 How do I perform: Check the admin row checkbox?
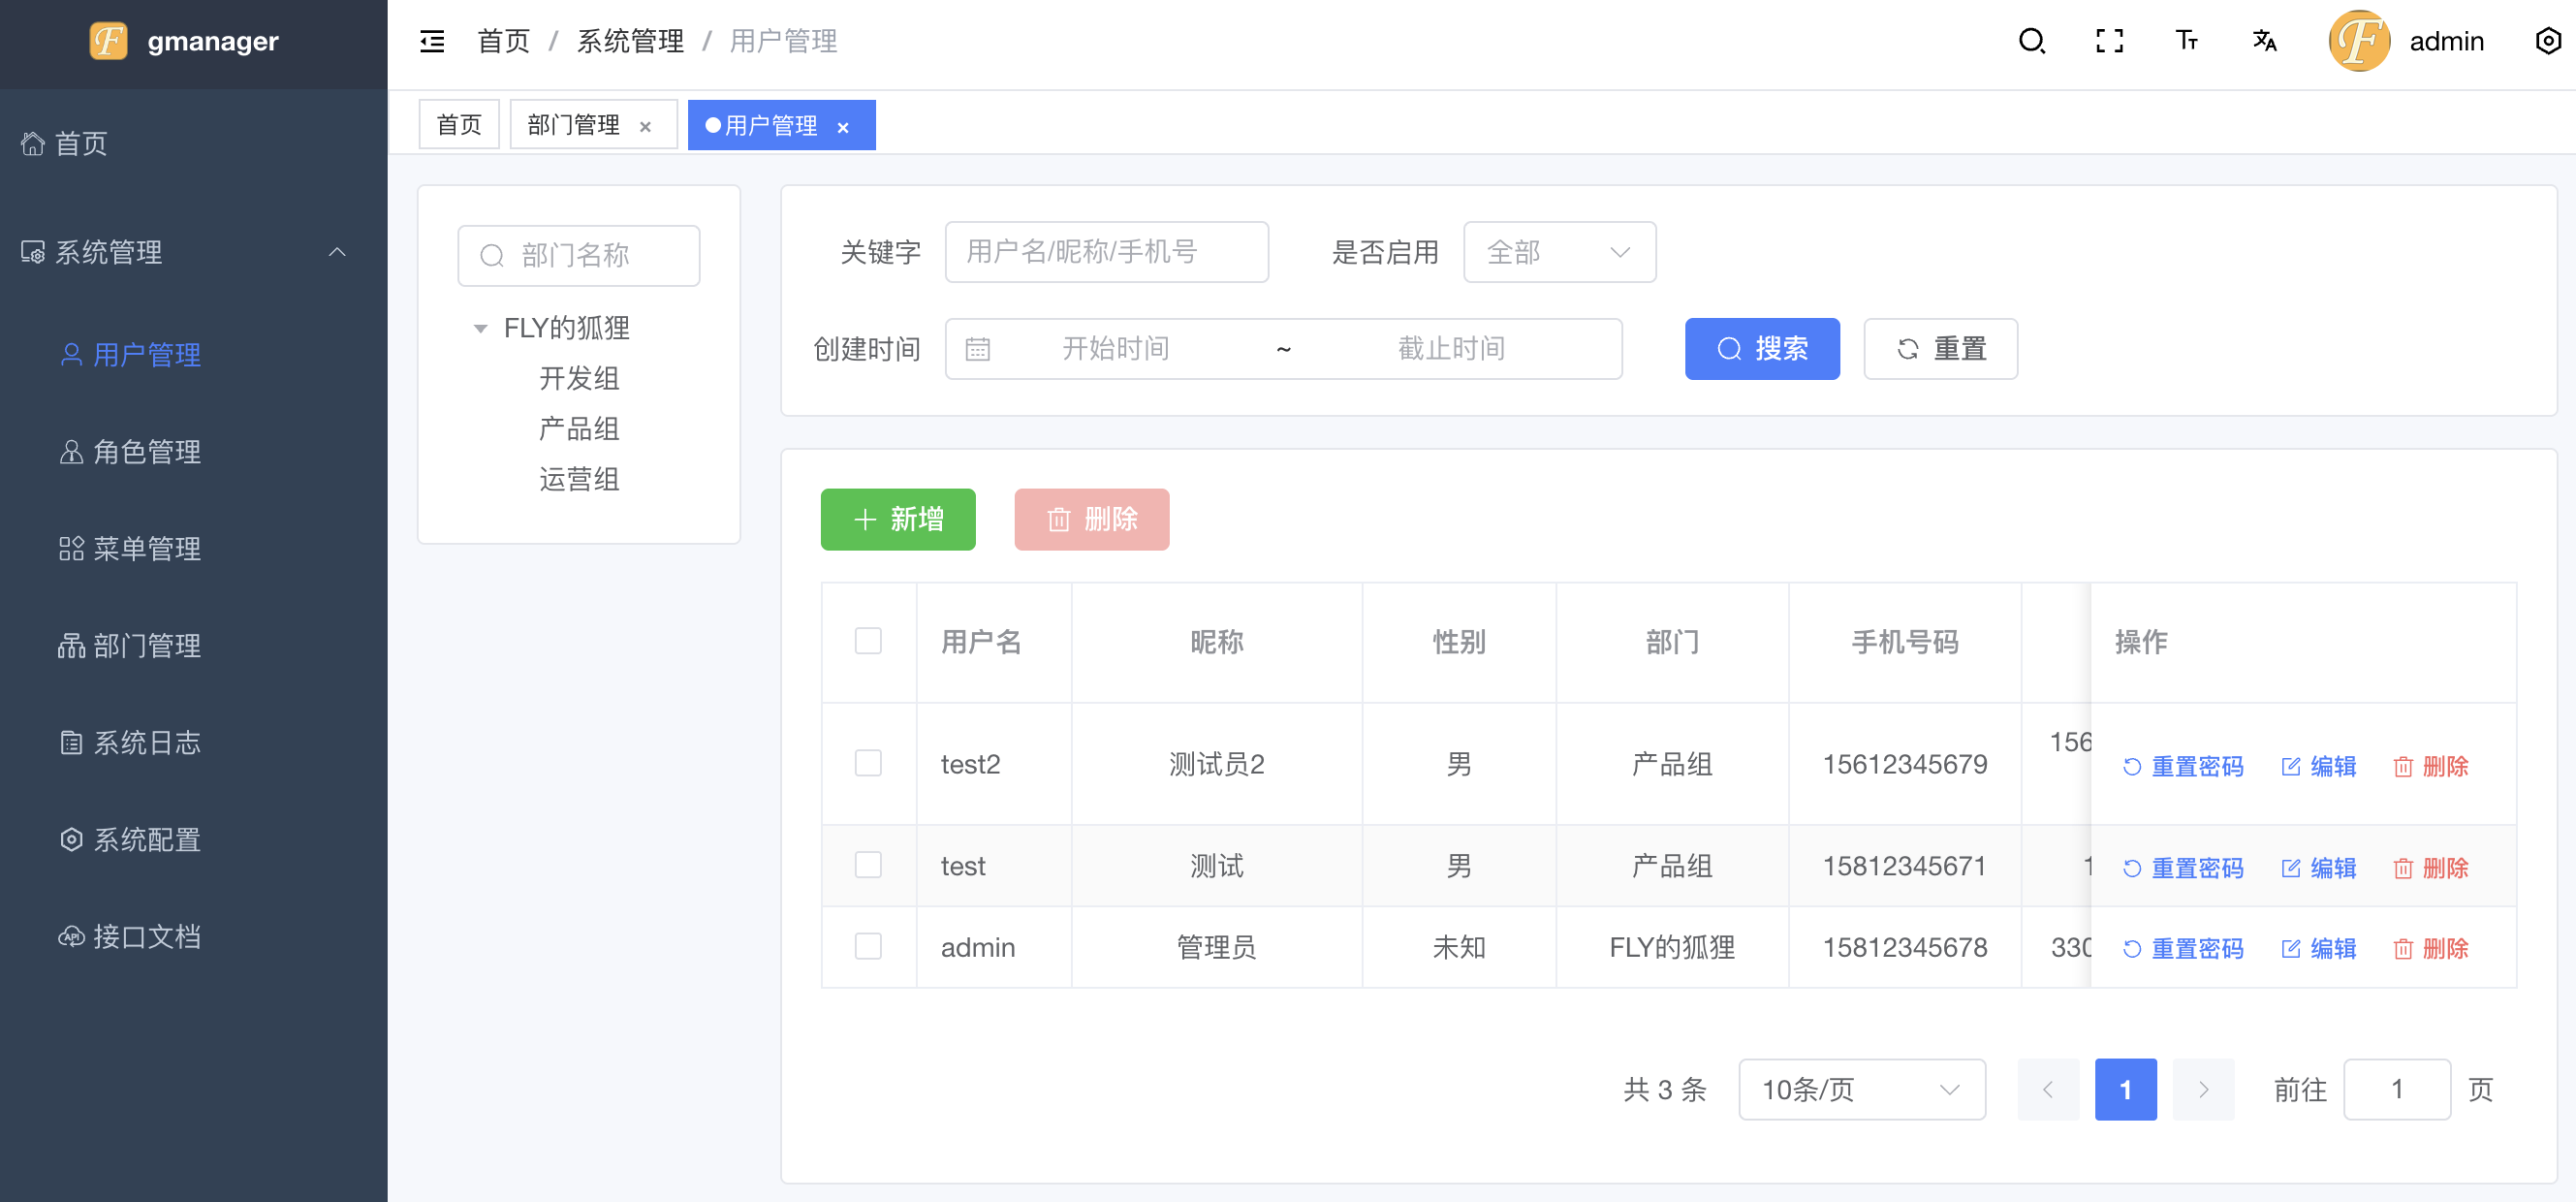(x=868, y=947)
